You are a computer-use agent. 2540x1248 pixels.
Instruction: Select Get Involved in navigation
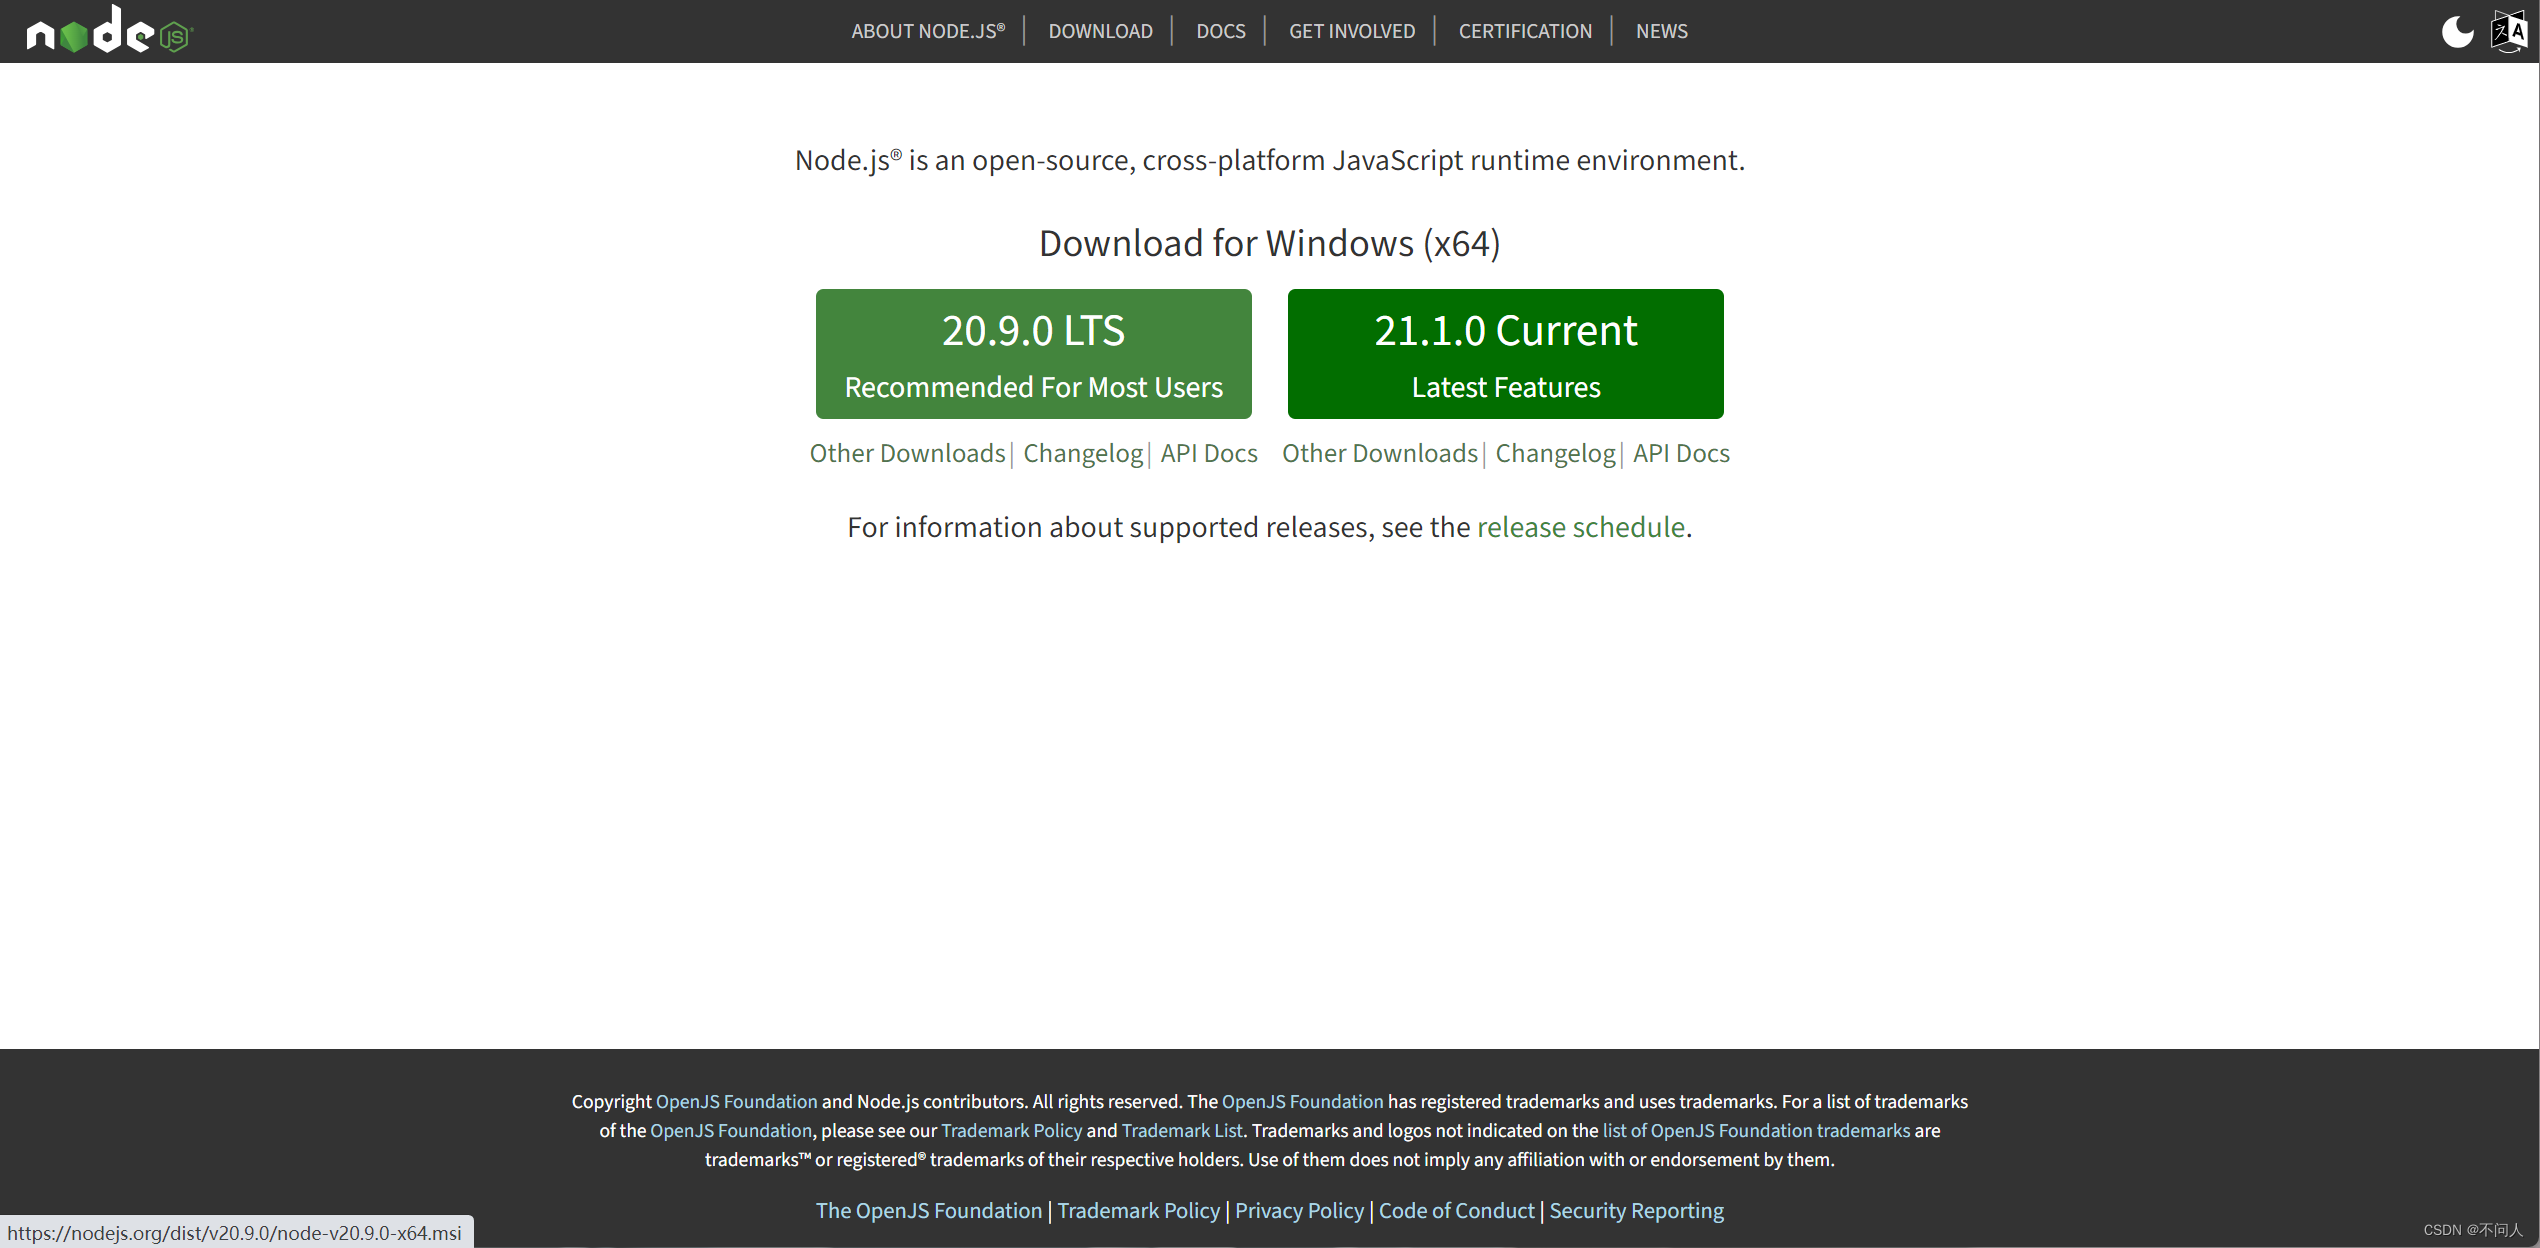click(x=1351, y=31)
